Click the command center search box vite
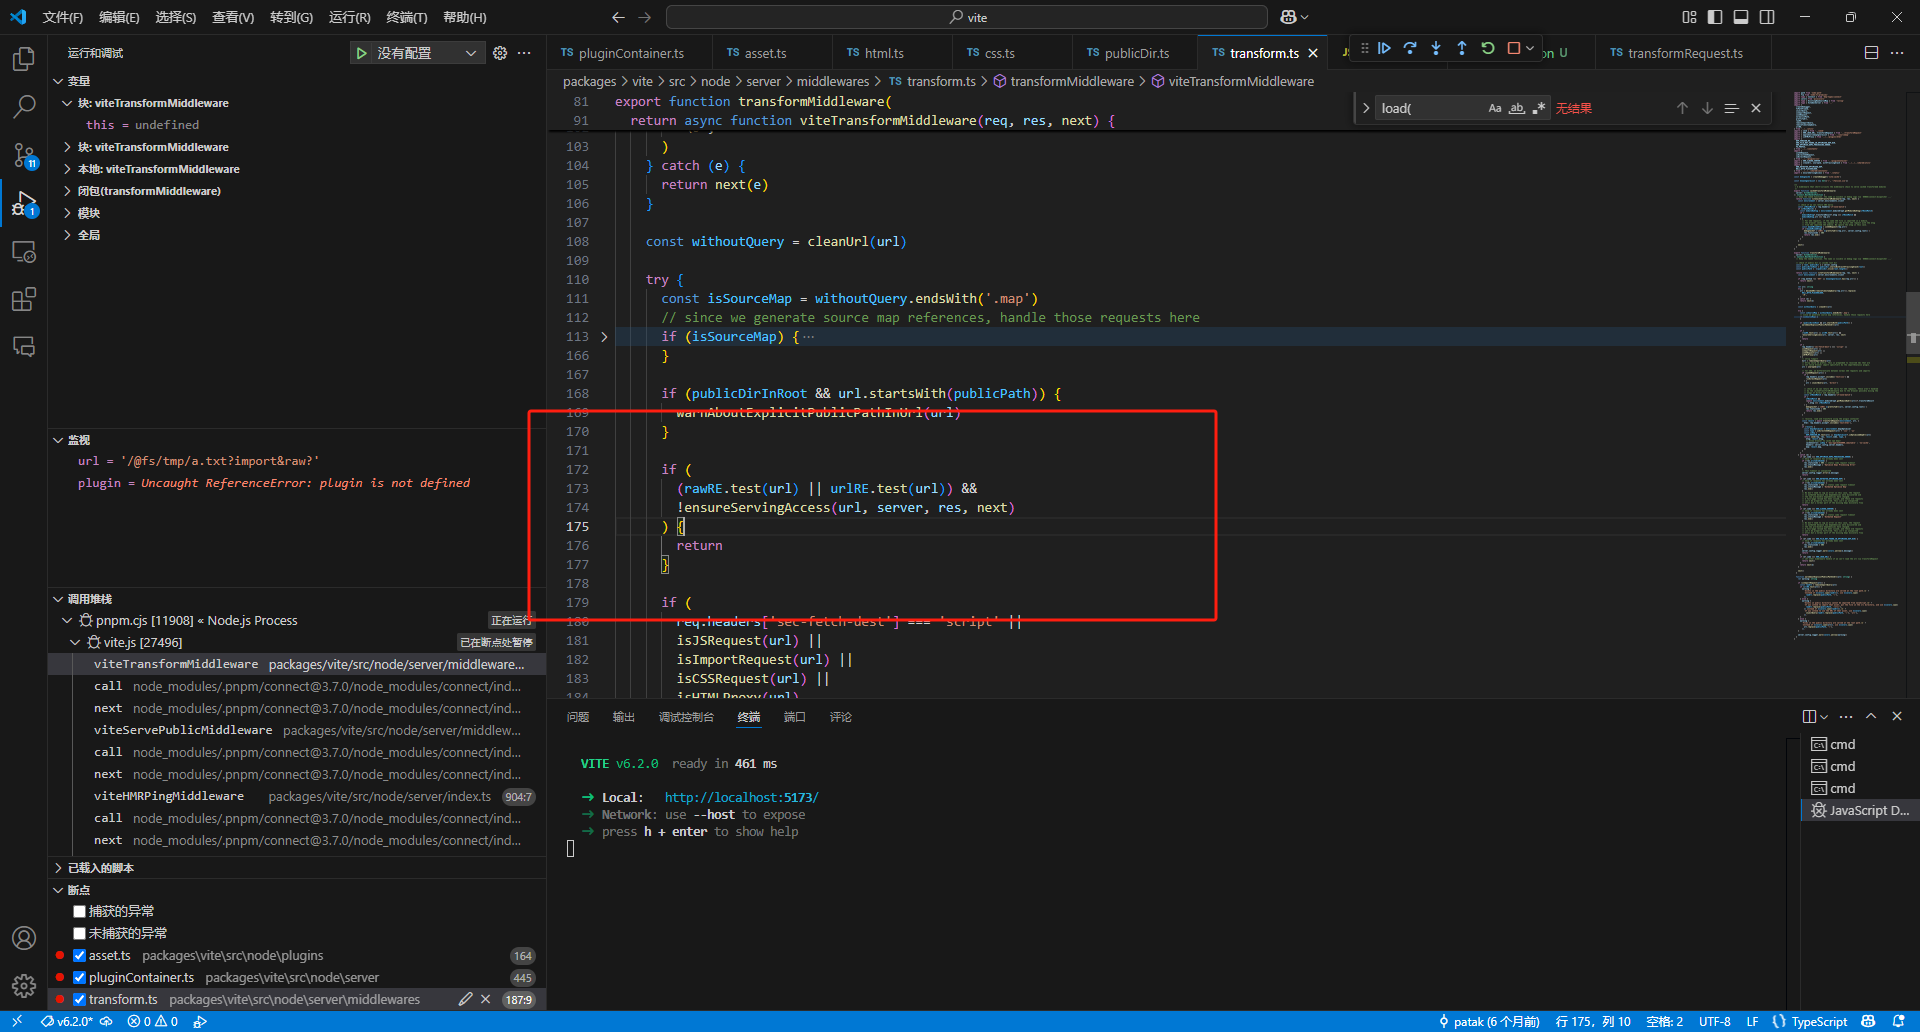This screenshot has width=1920, height=1032. tap(967, 17)
